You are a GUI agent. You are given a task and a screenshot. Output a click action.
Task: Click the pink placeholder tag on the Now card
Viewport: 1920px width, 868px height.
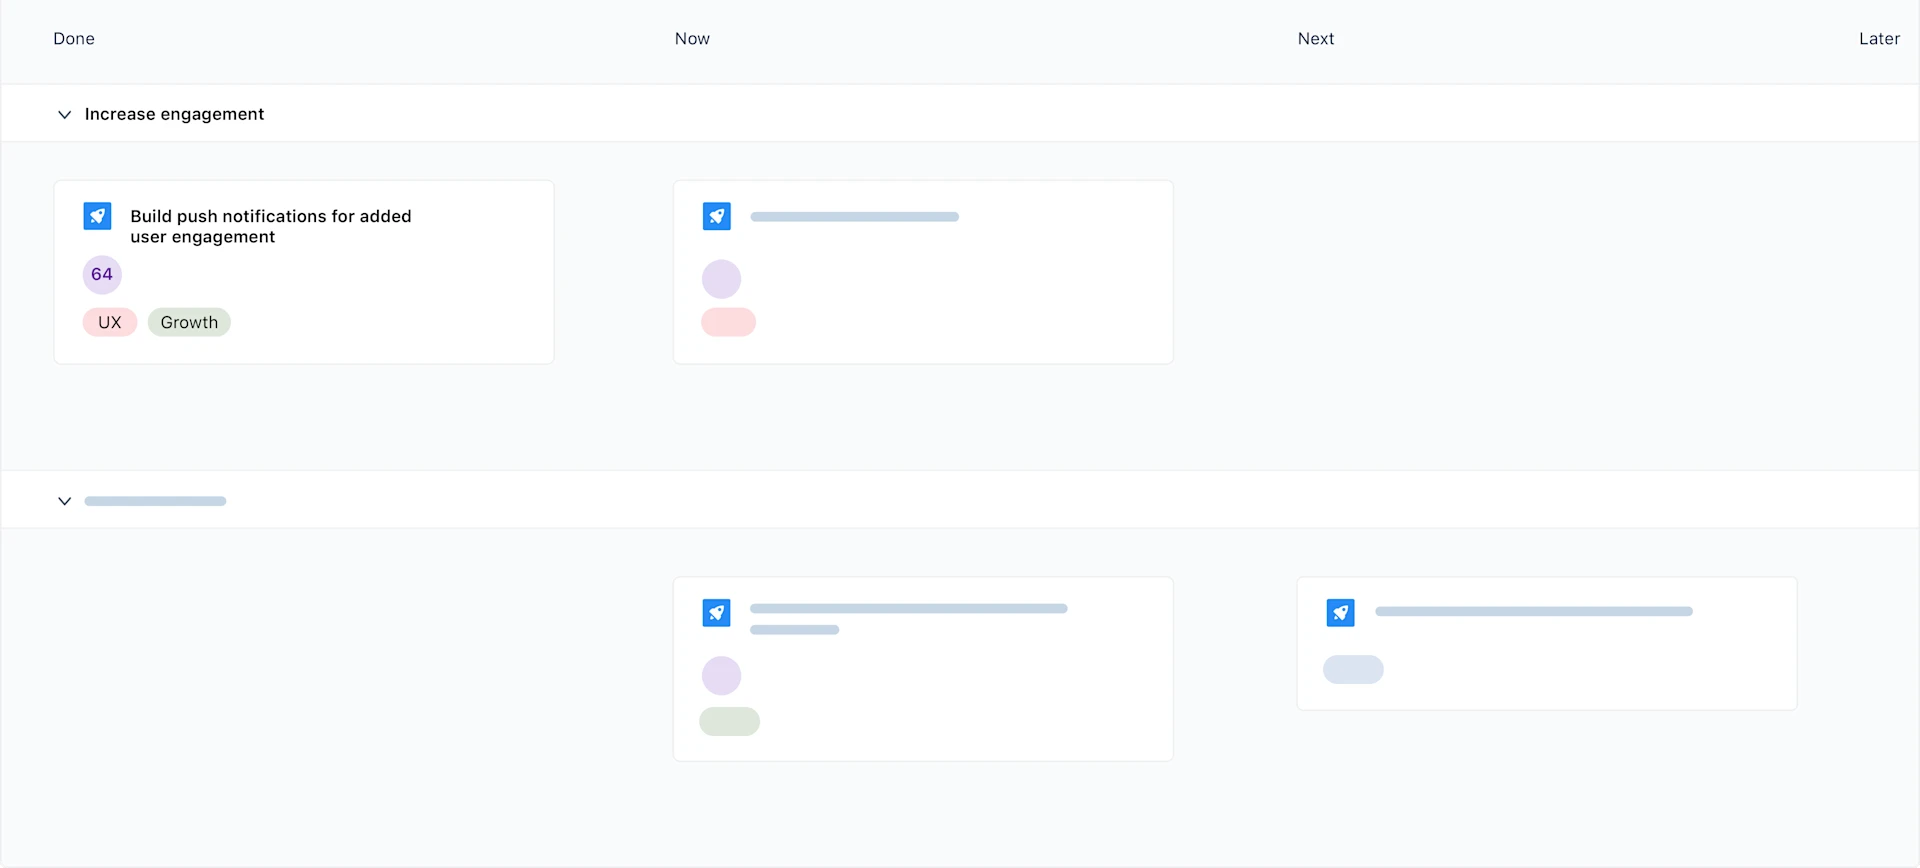(x=728, y=322)
